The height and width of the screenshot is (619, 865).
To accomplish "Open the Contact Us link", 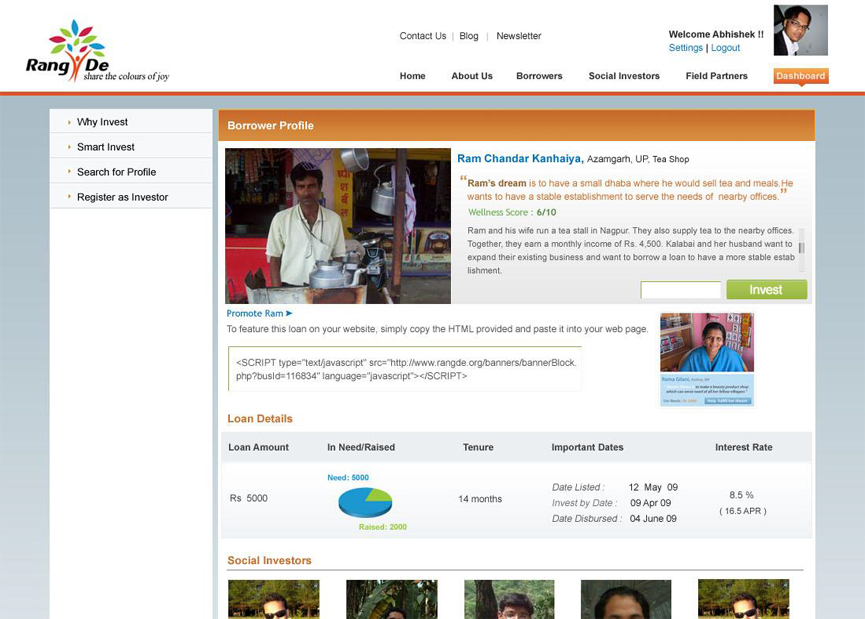I will 423,36.
